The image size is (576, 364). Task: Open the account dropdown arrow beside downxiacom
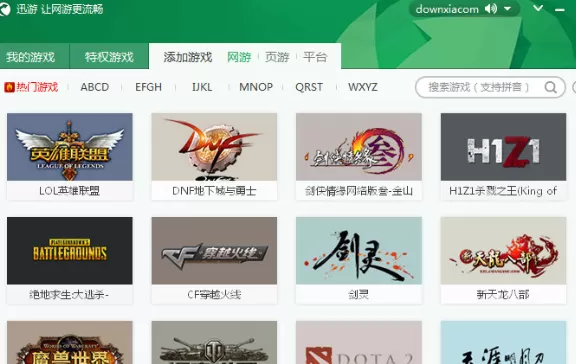pyautogui.click(x=508, y=9)
